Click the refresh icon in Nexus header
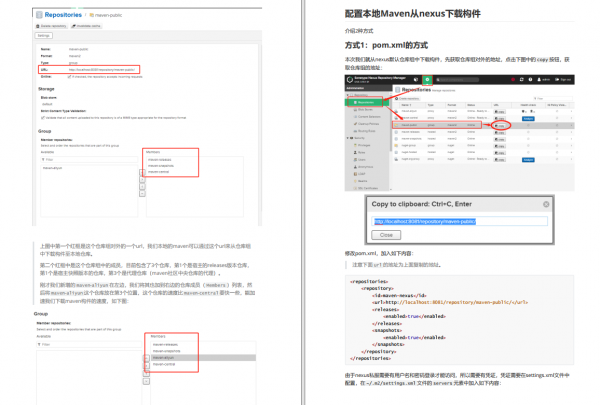600x405 pixels. (522, 80)
